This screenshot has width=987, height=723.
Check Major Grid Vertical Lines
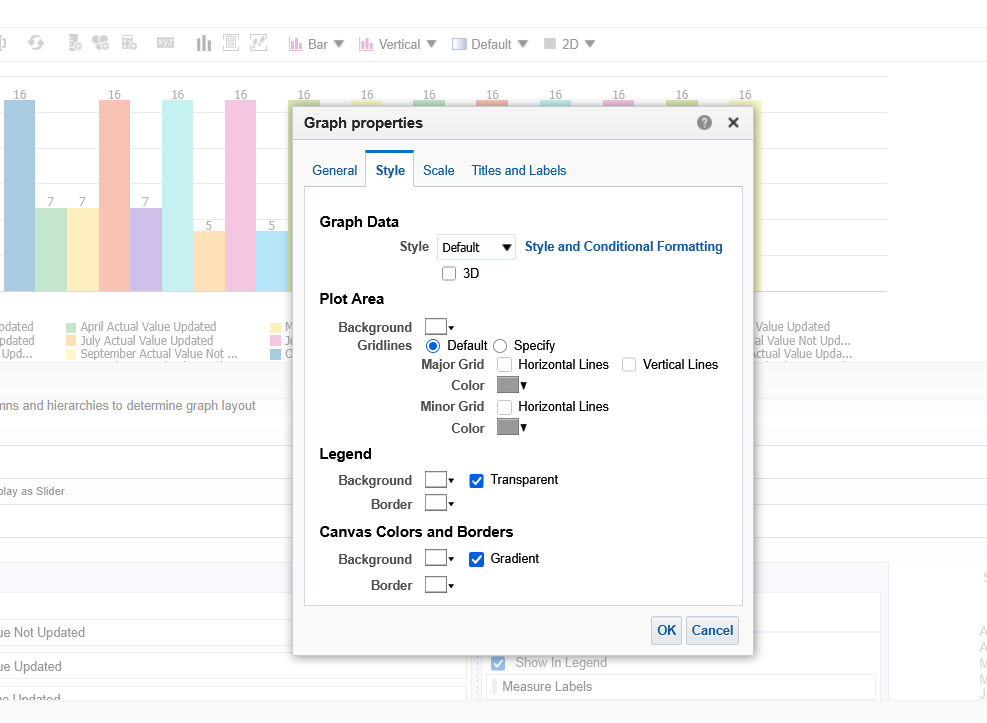click(x=629, y=365)
